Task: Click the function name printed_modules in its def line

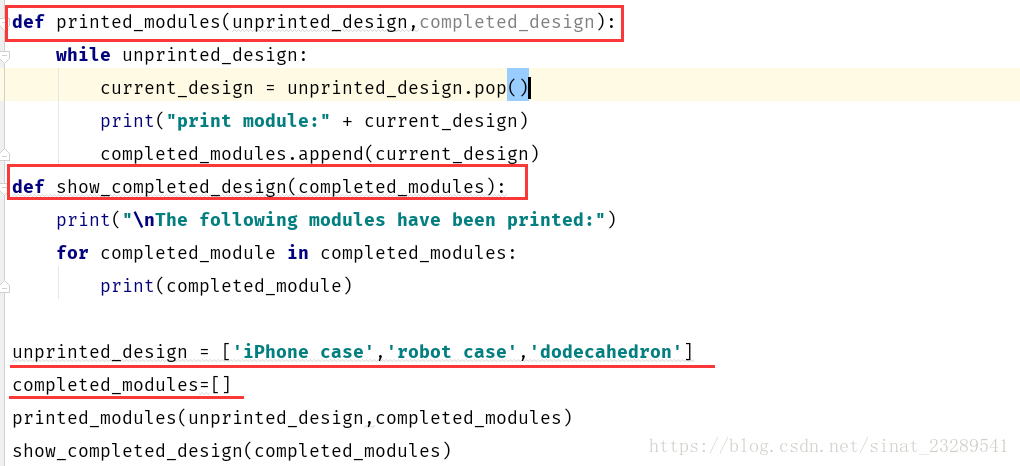Action: [x=139, y=22]
